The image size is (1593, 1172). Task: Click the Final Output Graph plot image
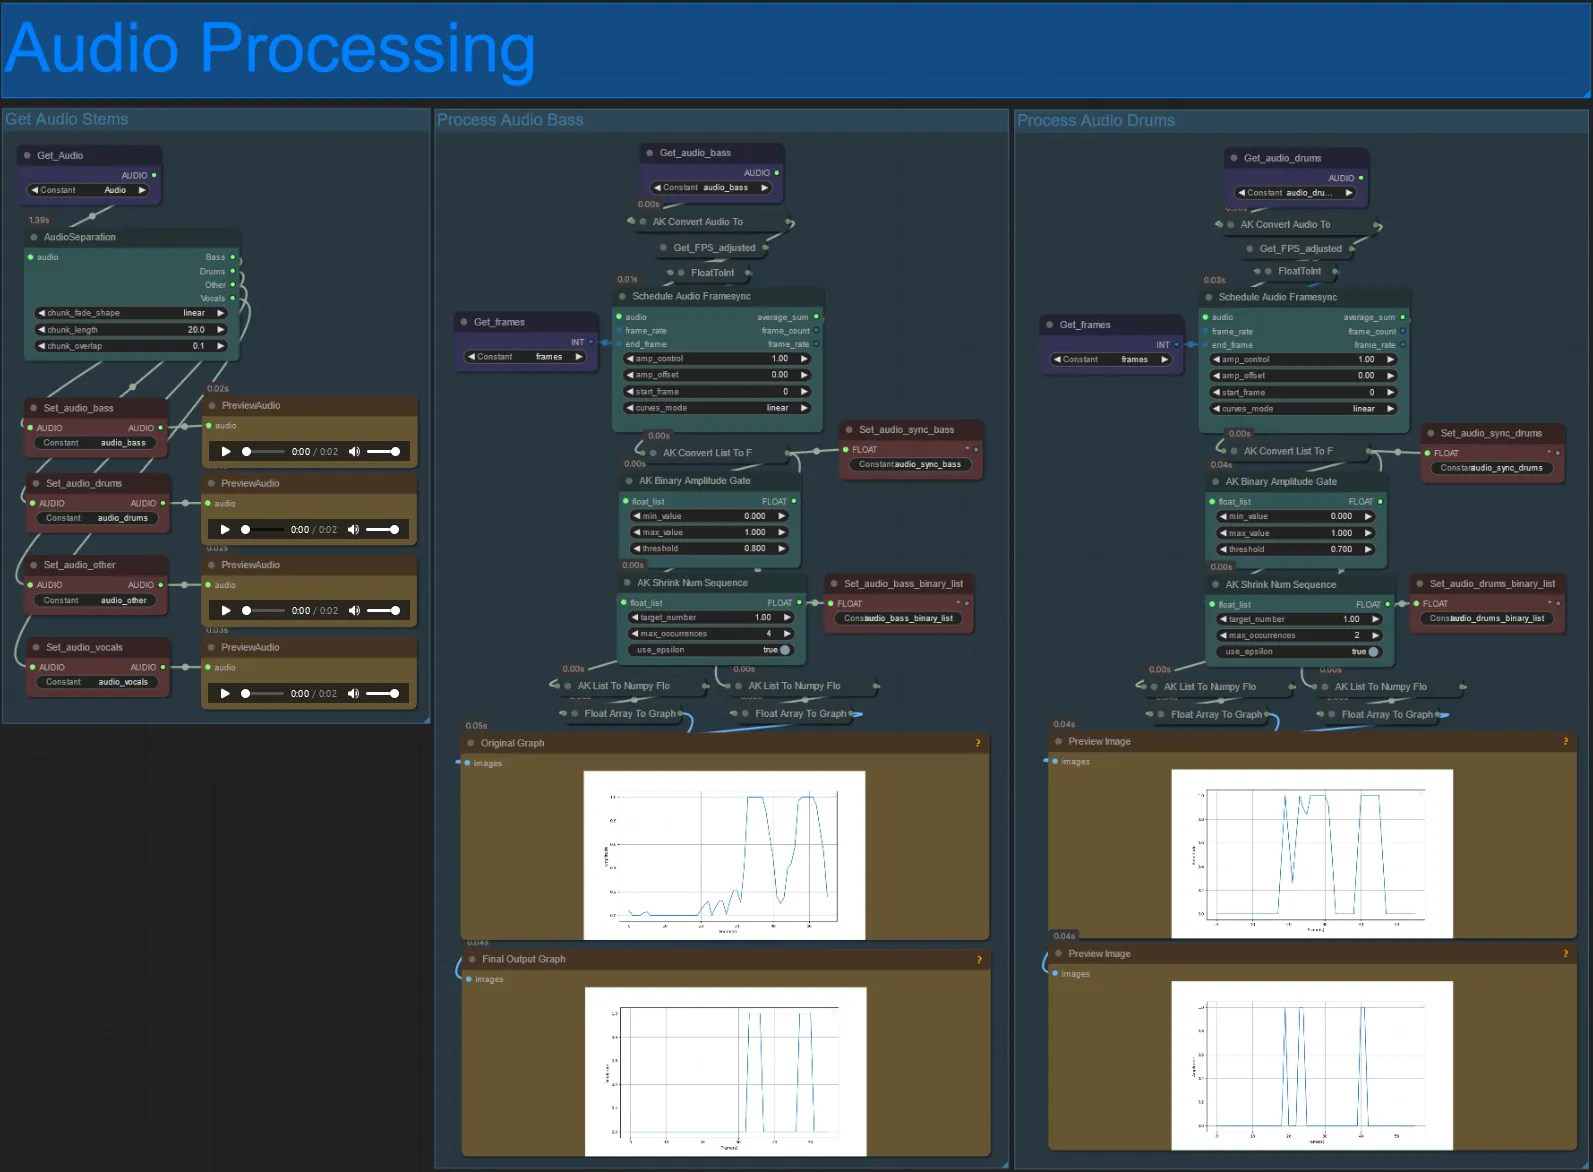tap(726, 1072)
